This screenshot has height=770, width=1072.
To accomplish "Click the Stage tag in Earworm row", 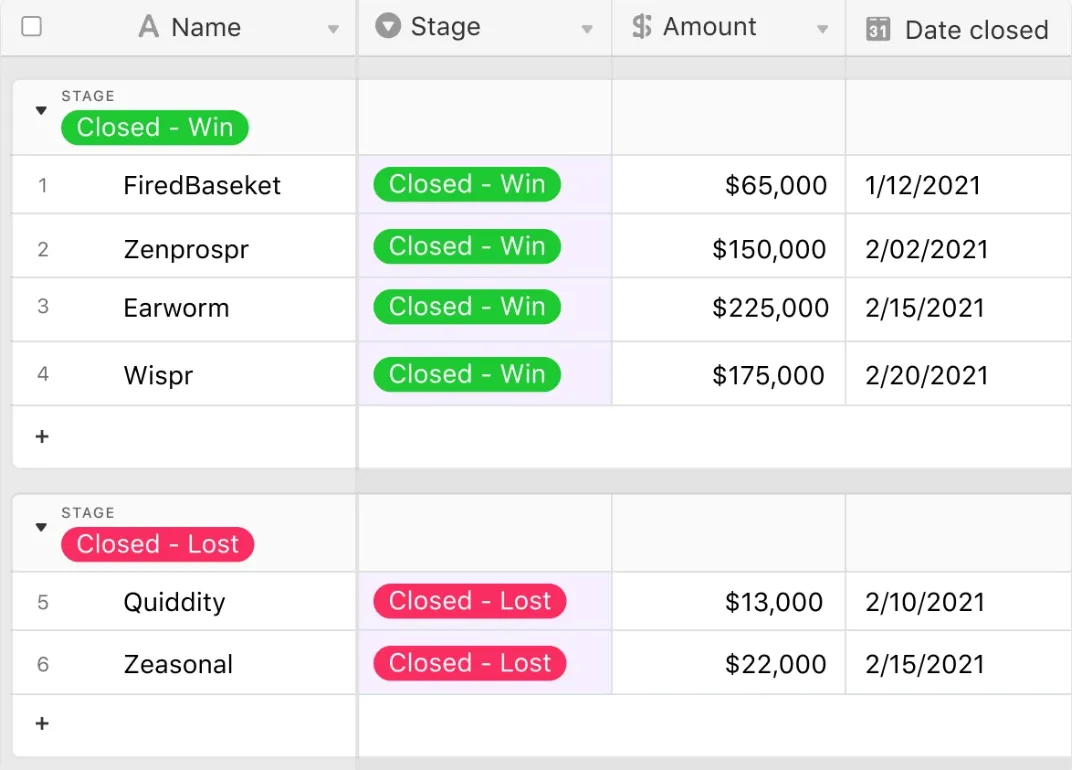I will (x=467, y=306).
